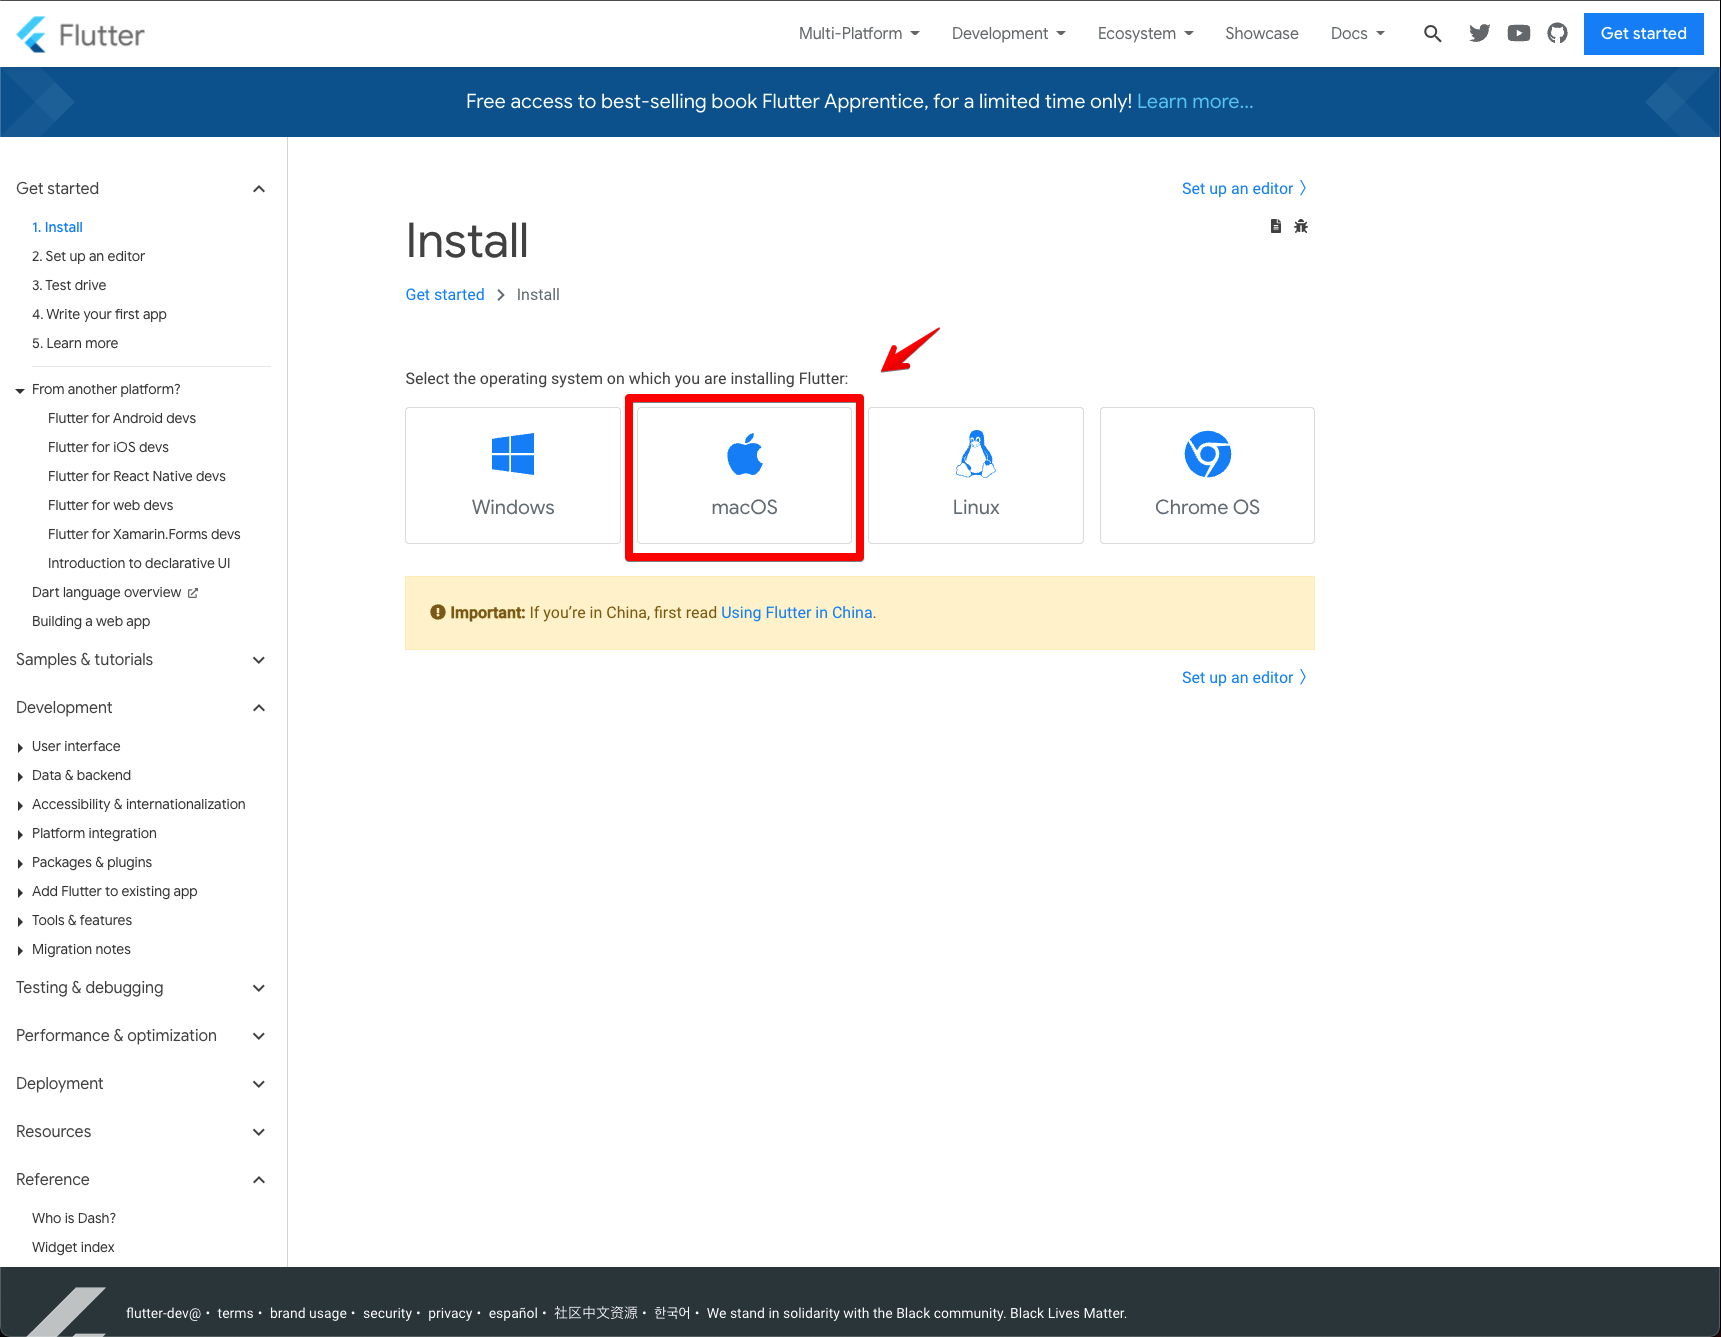The image size is (1721, 1337).
Task: Expand Packages & plugins tree item
Action: (x=84, y=862)
